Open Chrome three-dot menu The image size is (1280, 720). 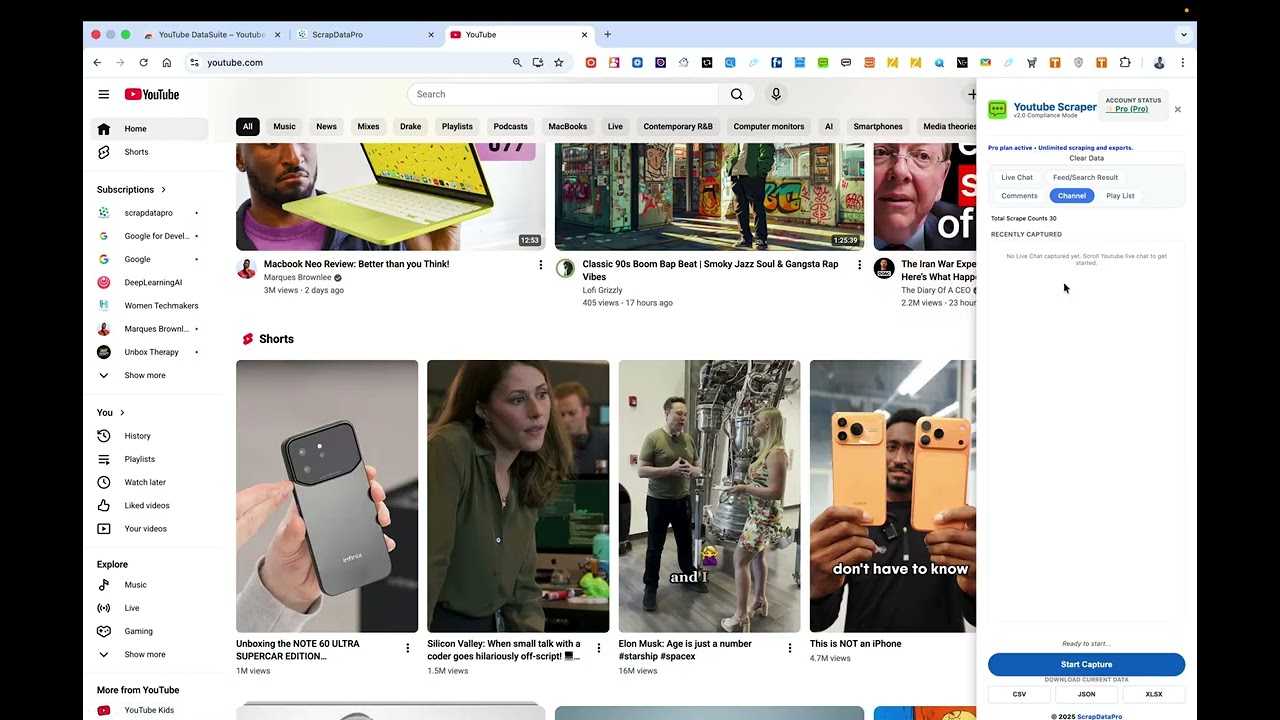pos(1182,62)
